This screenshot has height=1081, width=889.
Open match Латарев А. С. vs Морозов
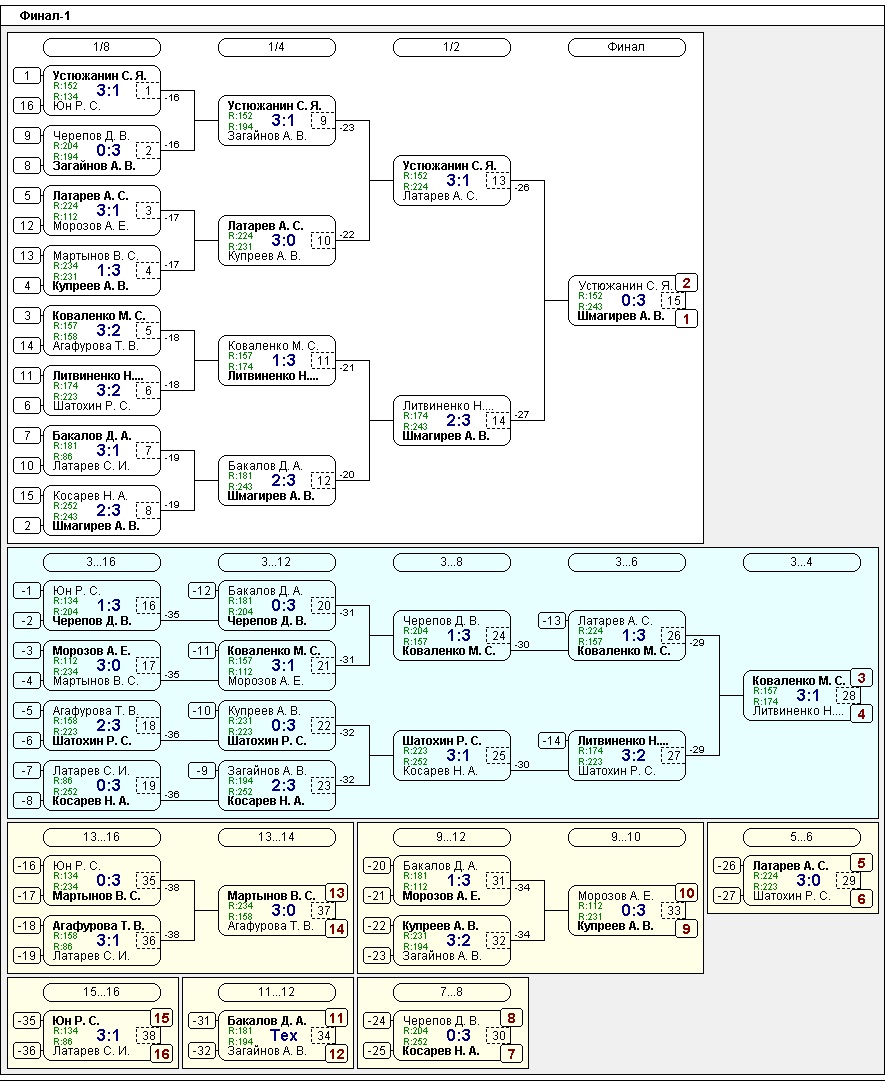[x=102, y=210]
